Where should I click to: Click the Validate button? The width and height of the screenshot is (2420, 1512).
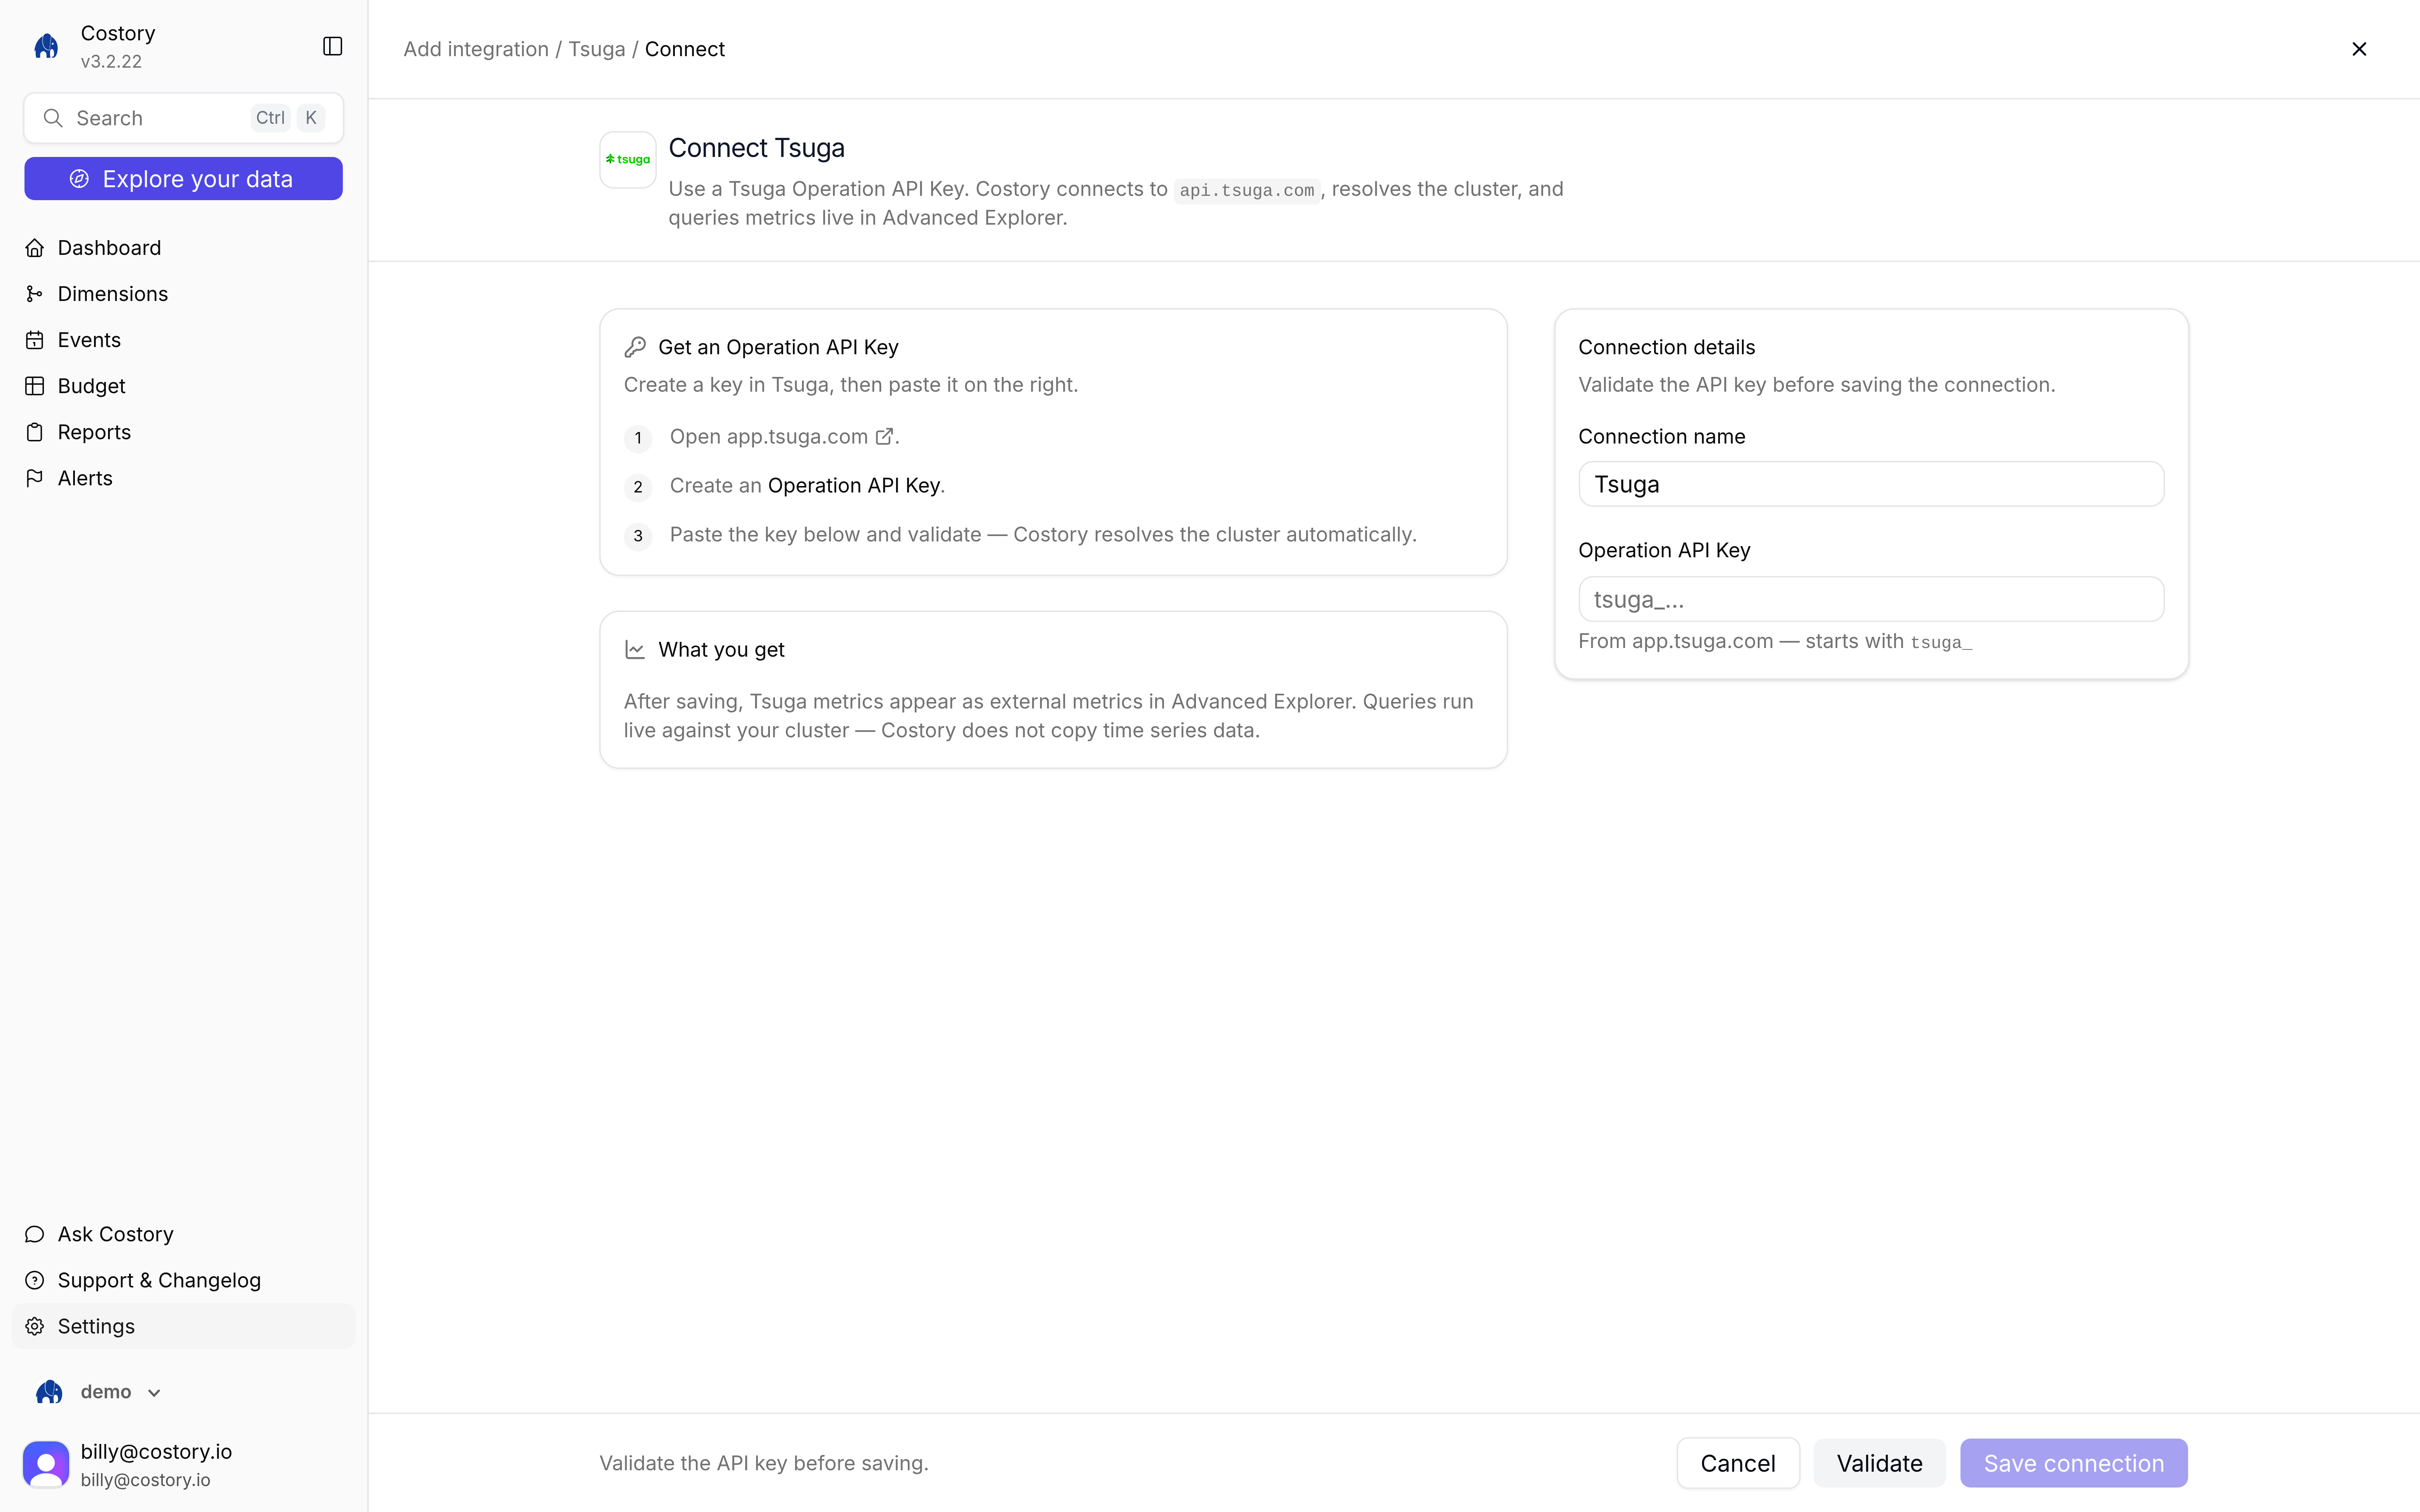click(x=1879, y=1463)
